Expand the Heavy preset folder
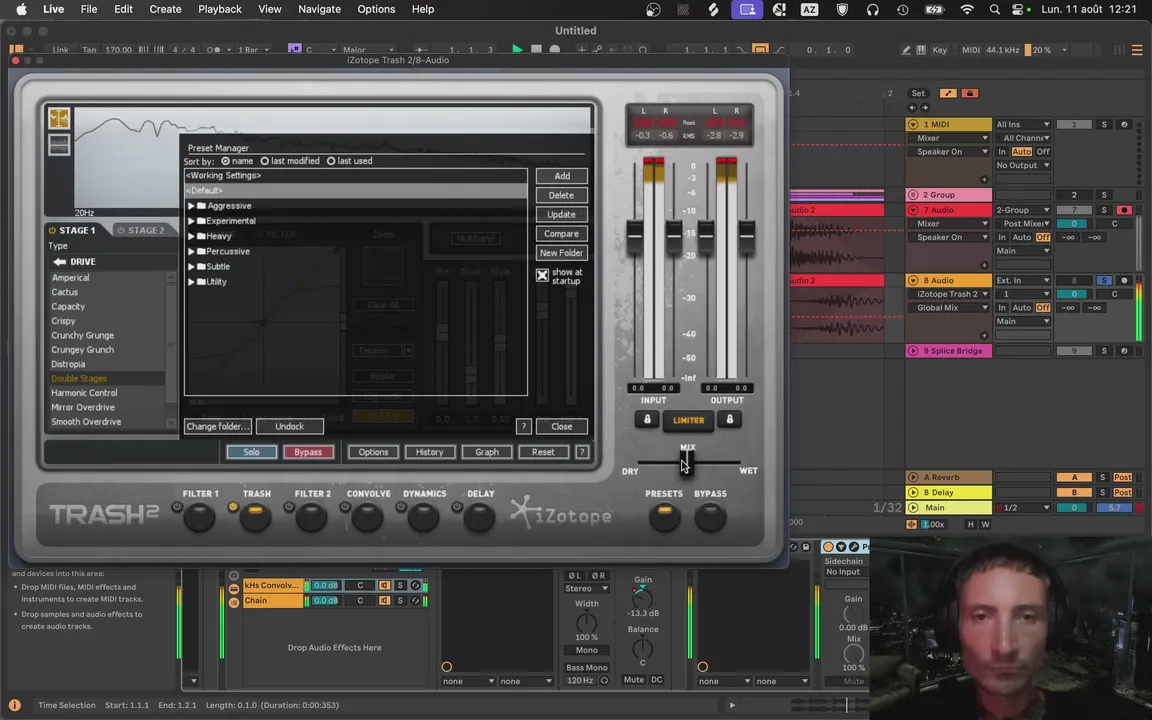 point(191,236)
